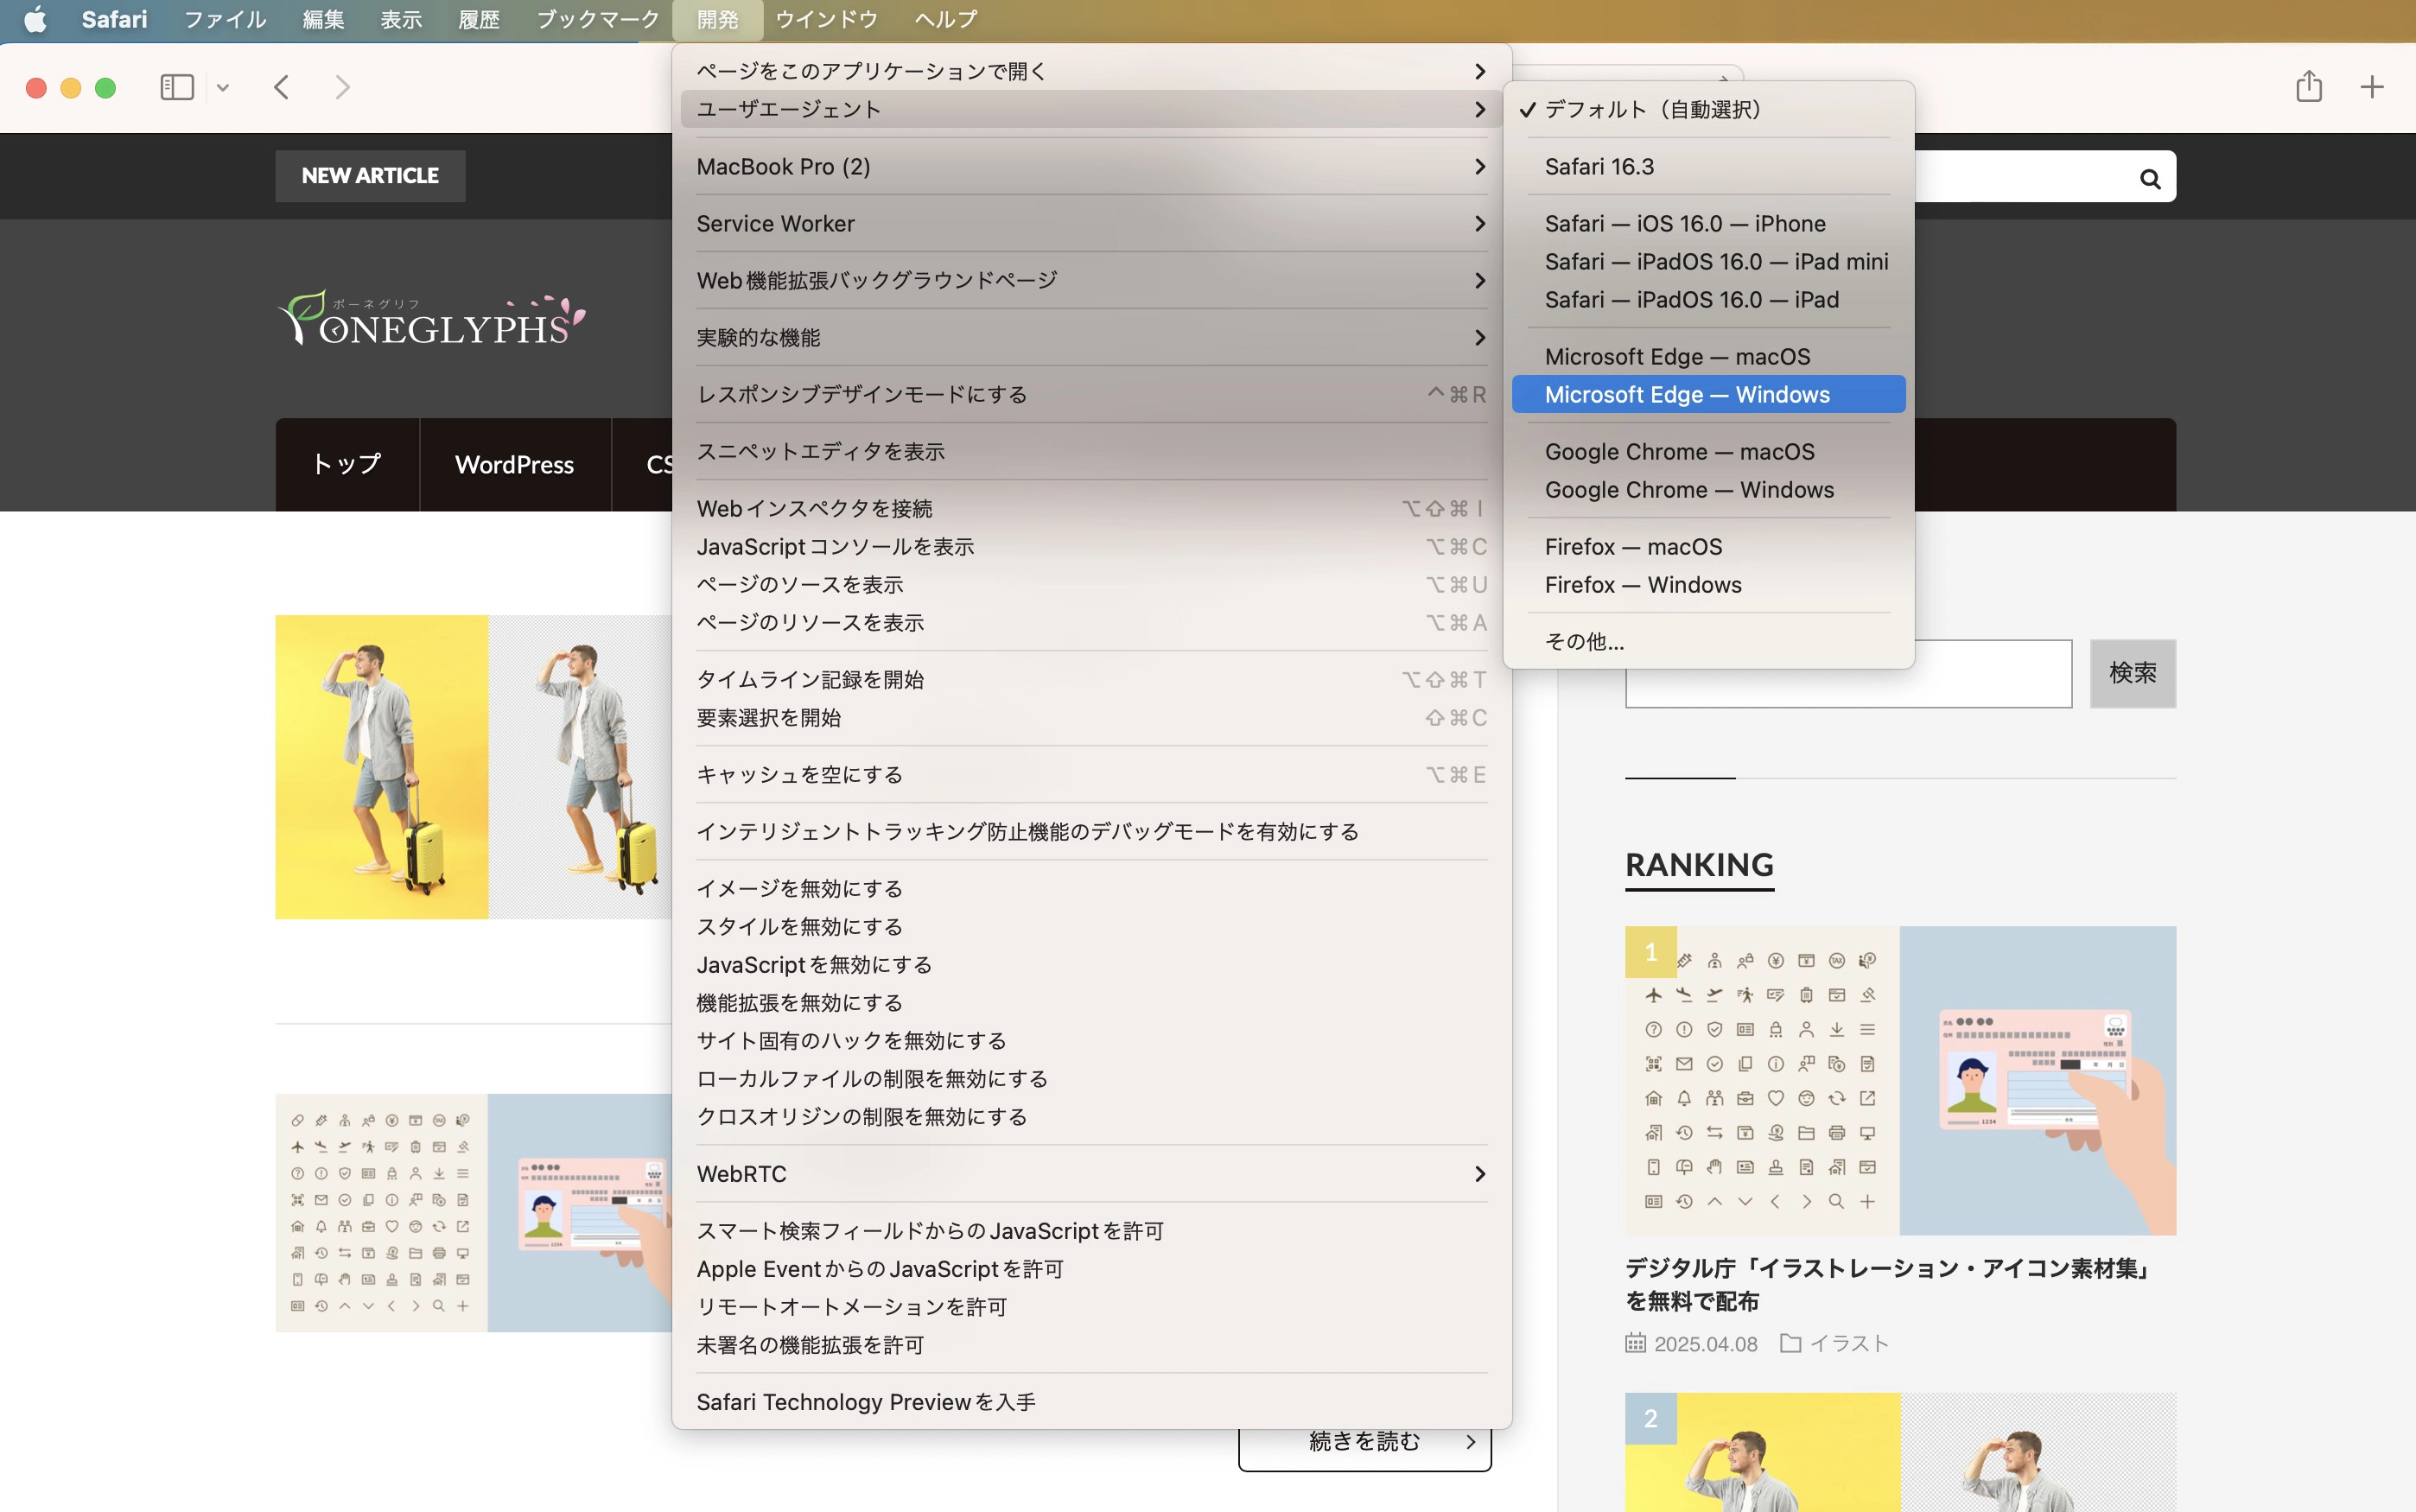Open the ファイル menu

pyautogui.click(x=225, y=20)
